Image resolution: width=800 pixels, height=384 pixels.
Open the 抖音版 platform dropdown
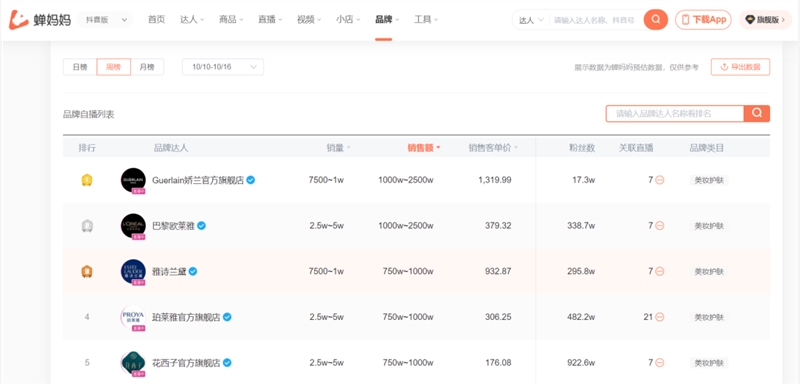coord(105,20)
